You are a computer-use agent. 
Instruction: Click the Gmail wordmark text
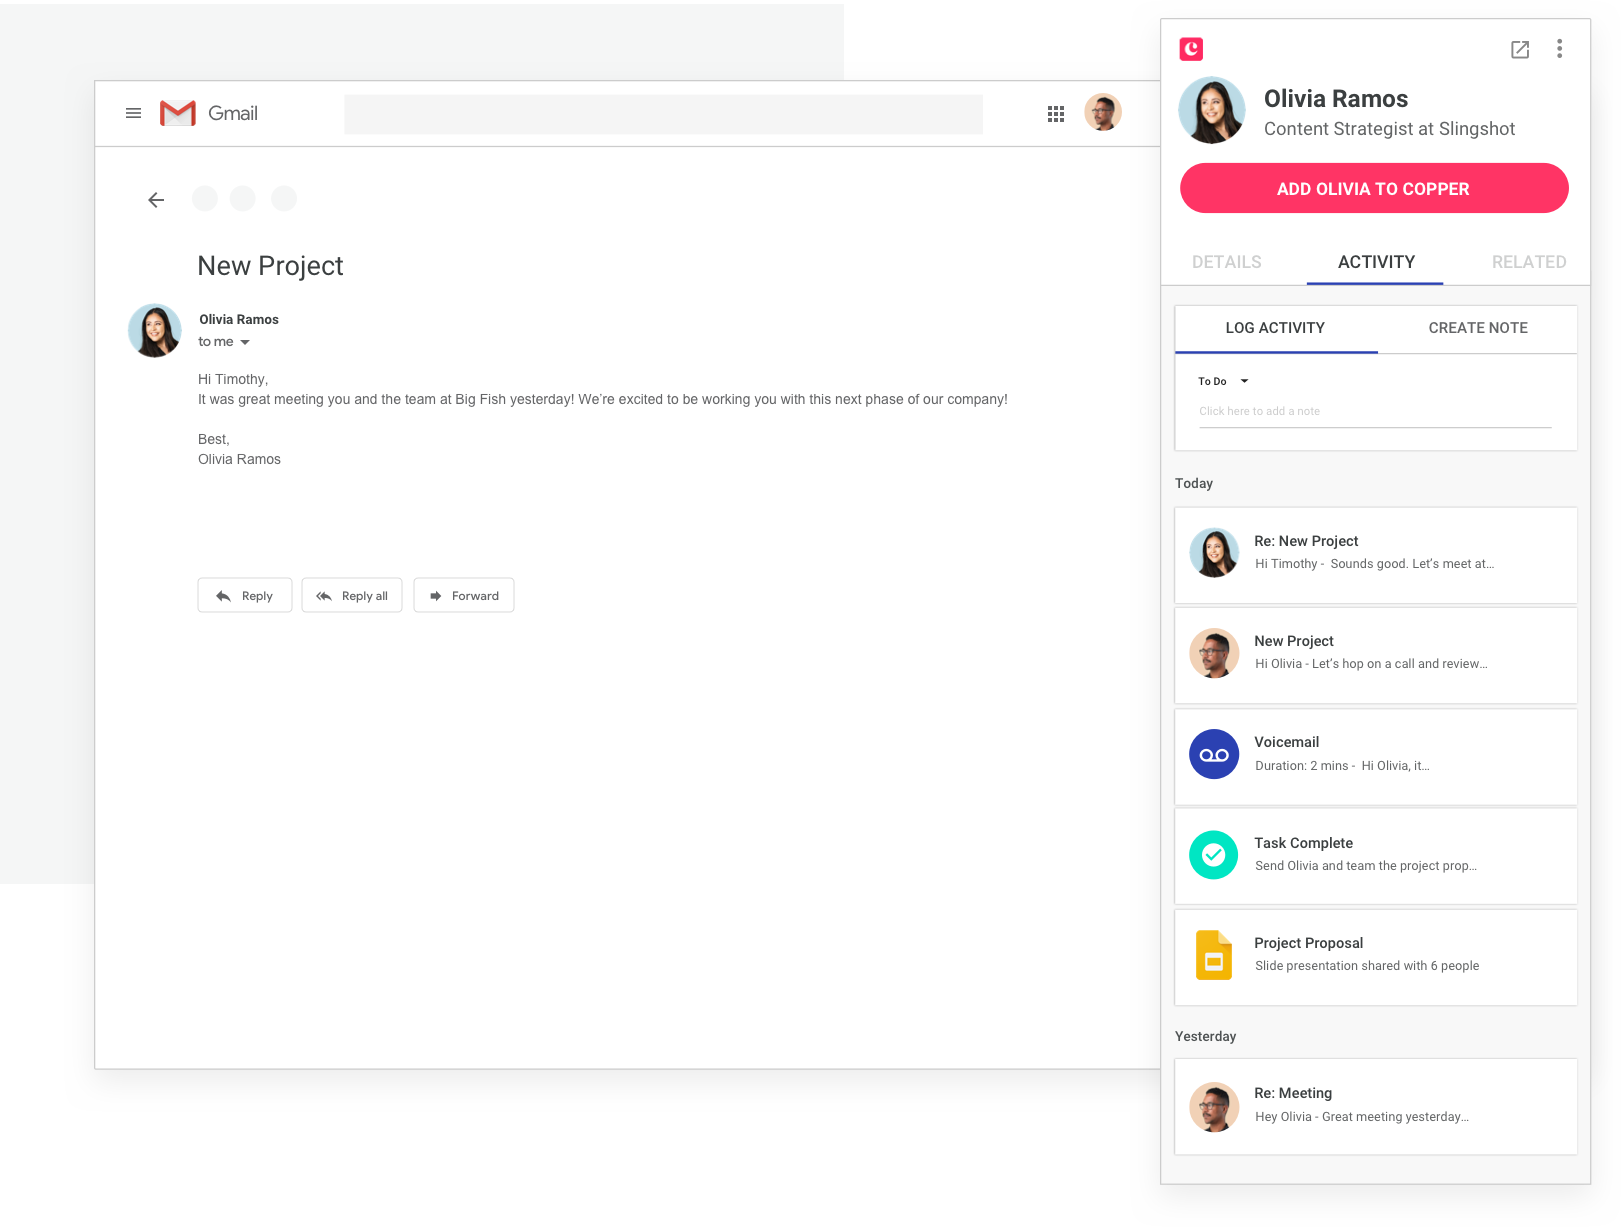pyautogui.click(x=233, y=114)
